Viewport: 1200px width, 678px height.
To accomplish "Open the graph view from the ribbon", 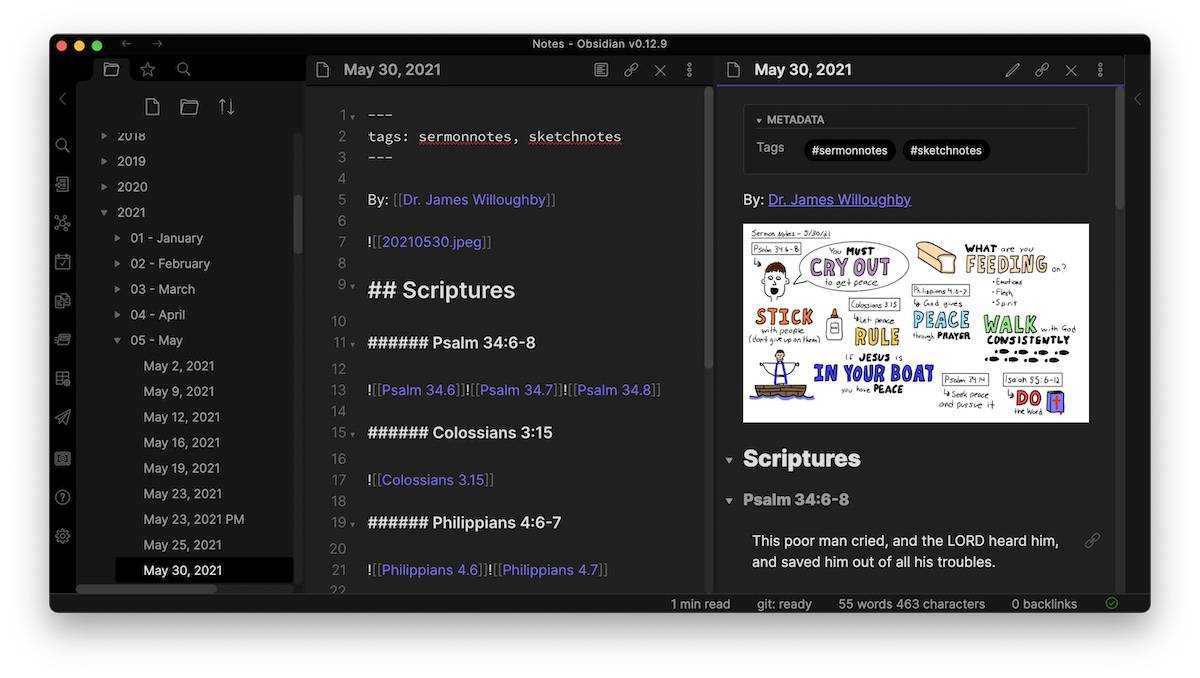I will click(62, 223).
